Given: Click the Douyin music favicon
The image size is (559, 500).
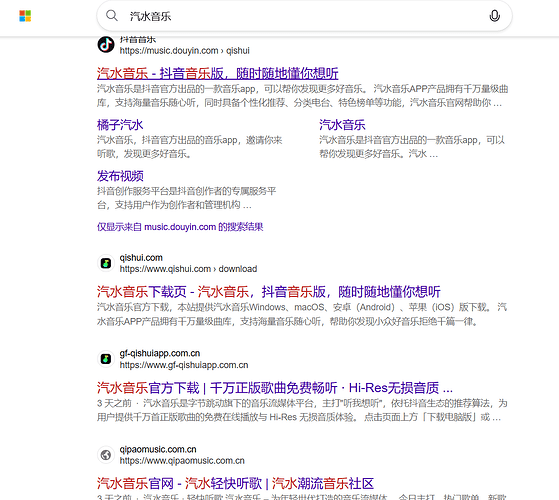Looking at the screenshot, I should coord(106,45).
